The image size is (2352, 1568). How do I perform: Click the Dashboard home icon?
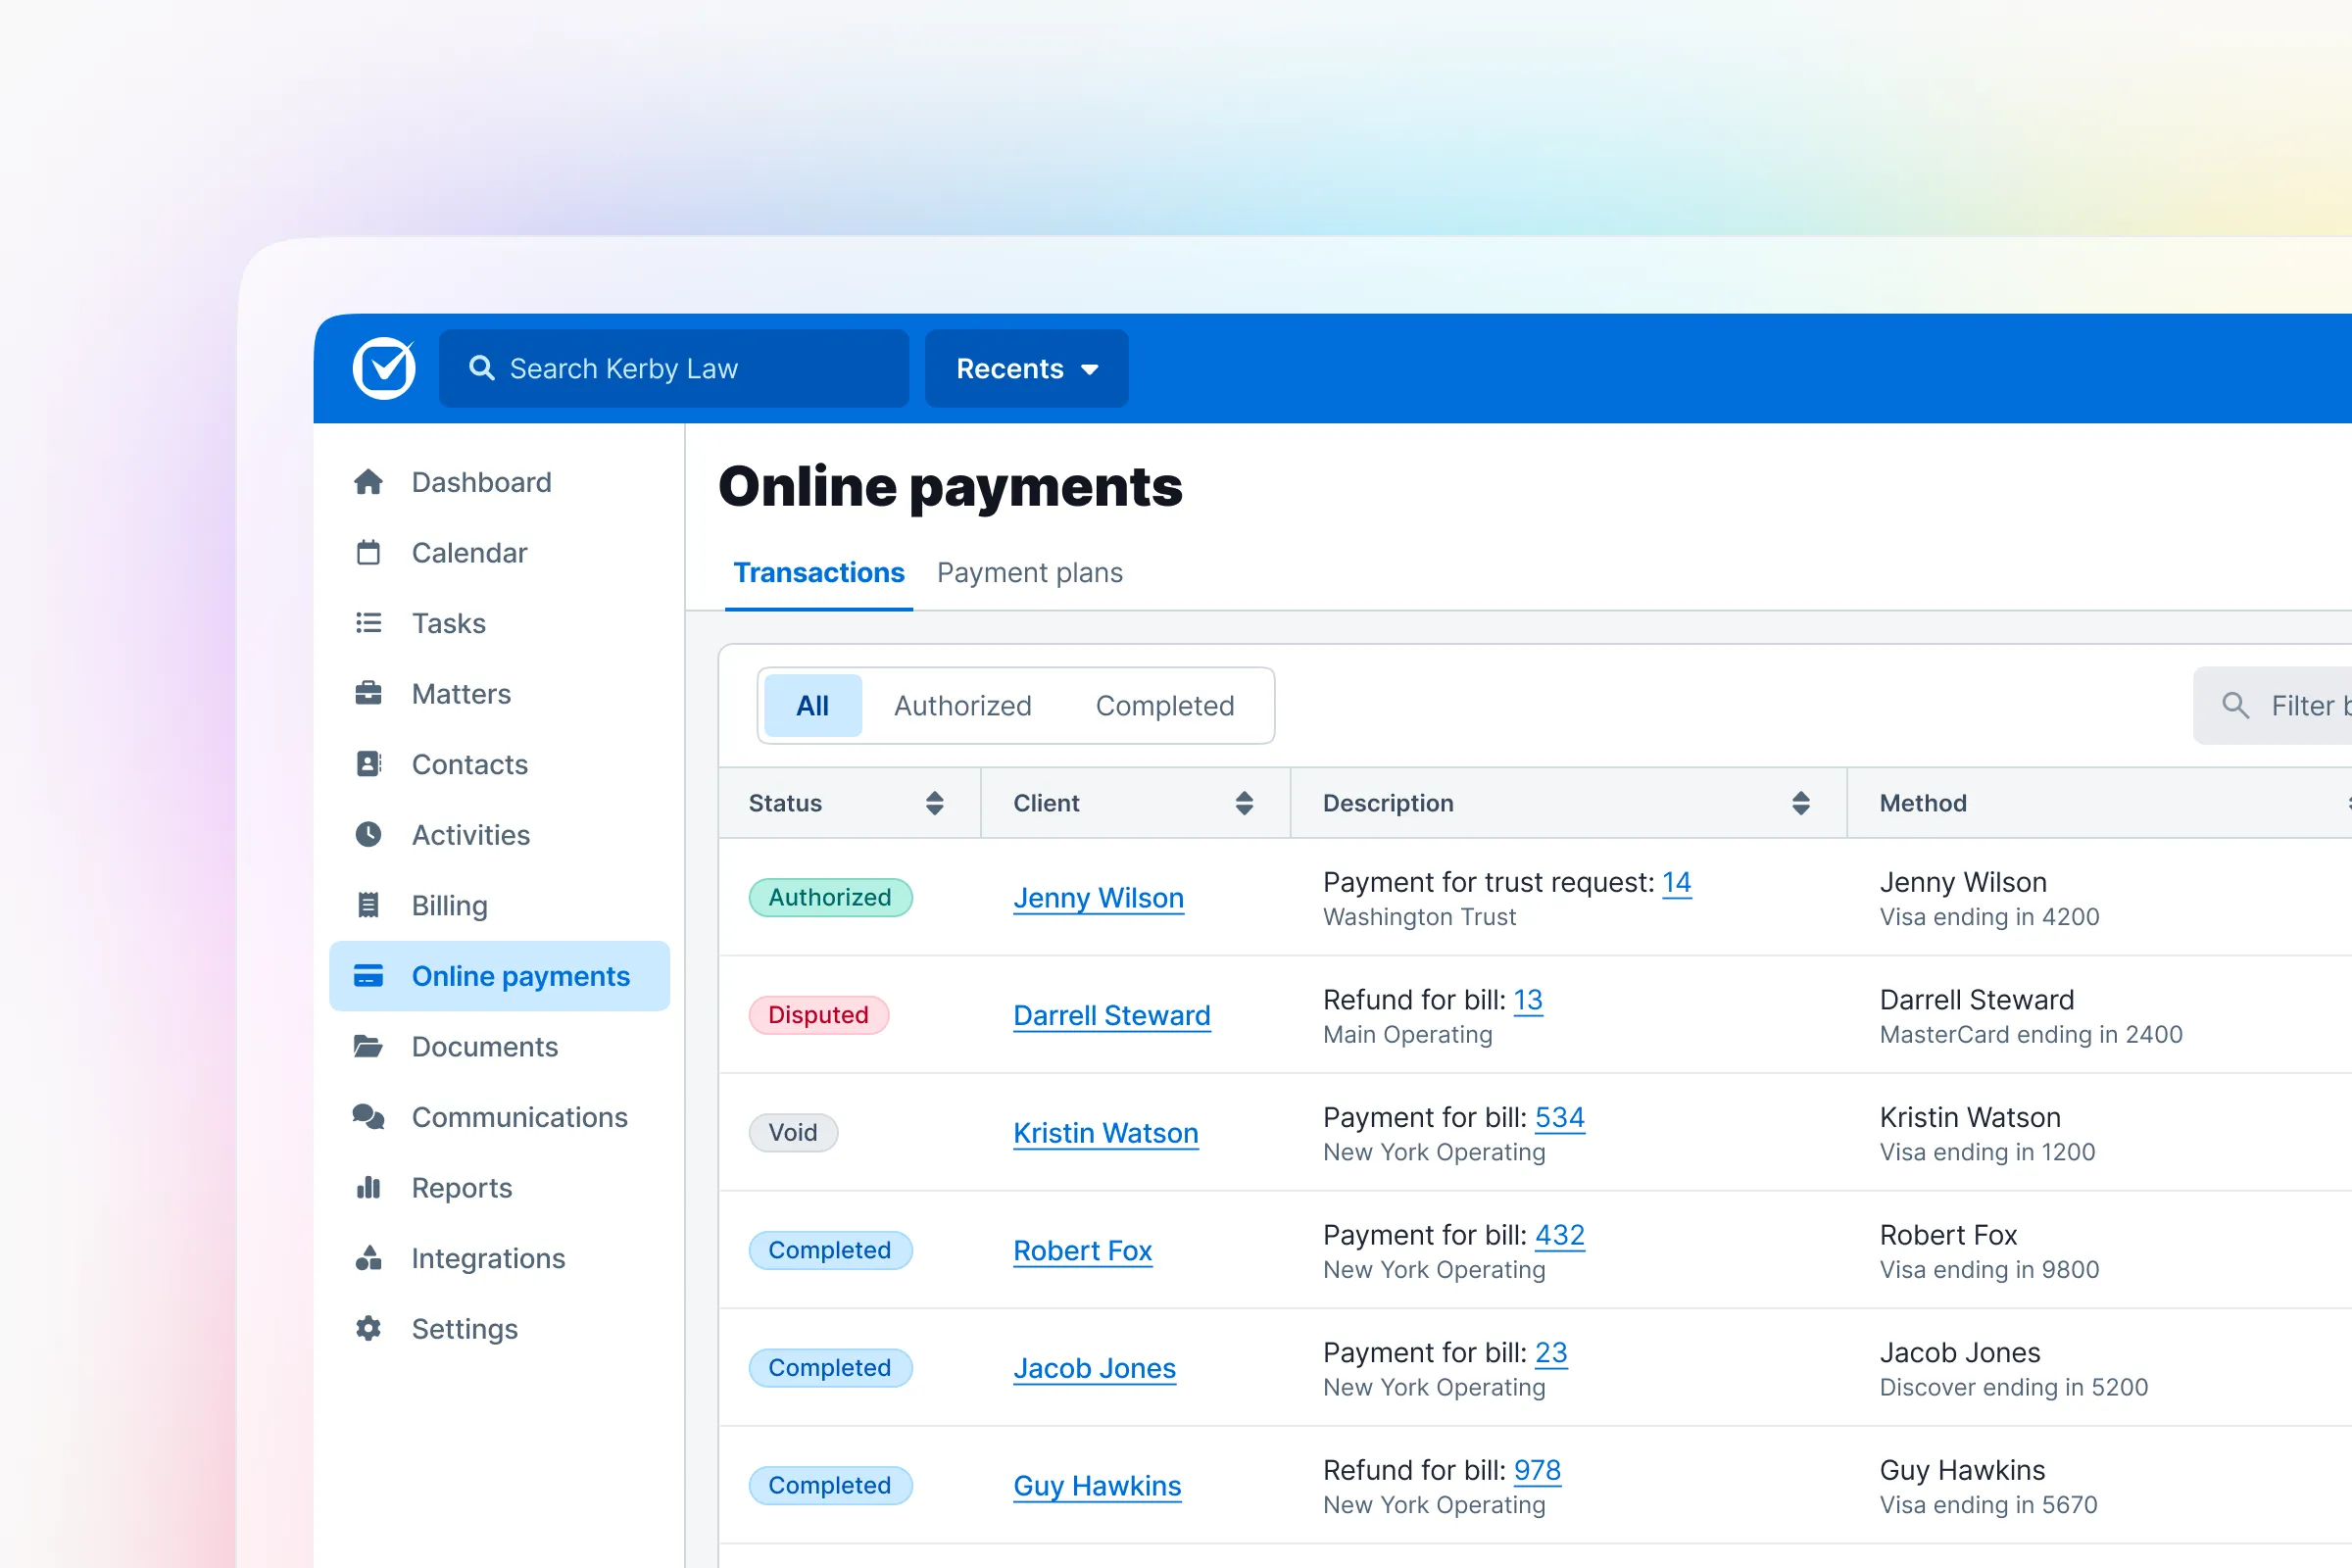368,482
